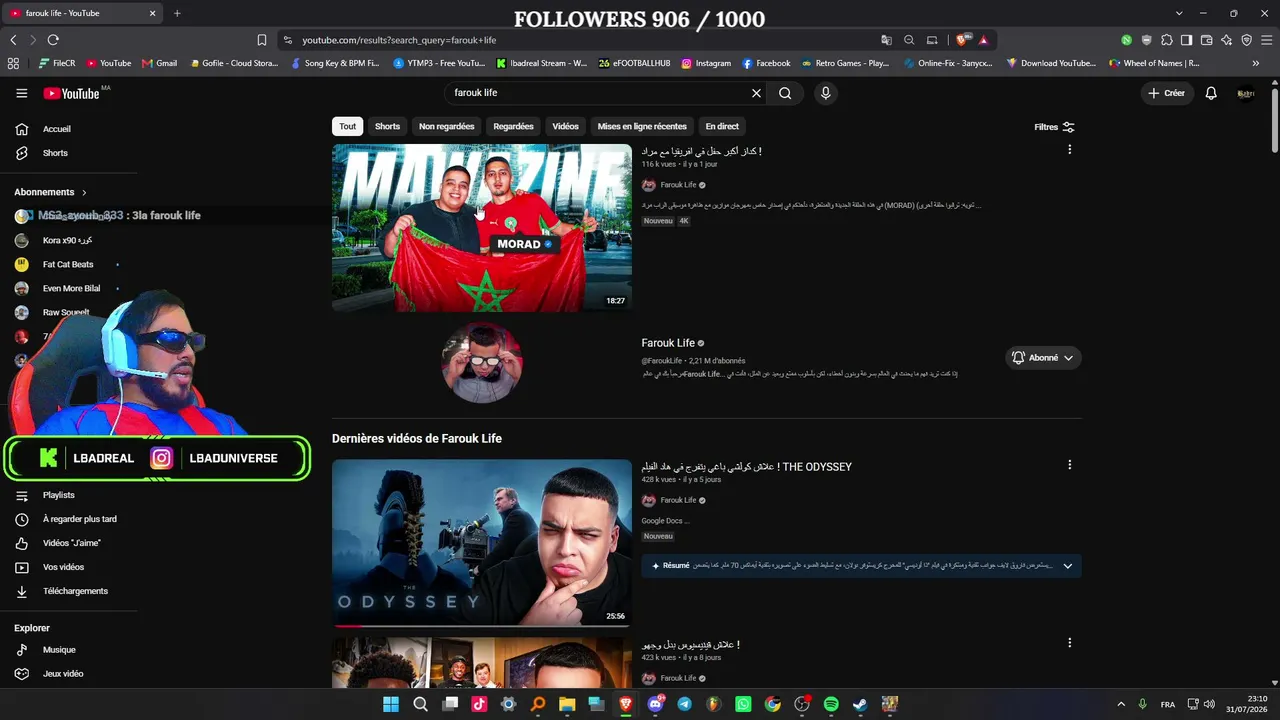Select the Shorts filter chip
The height and width of the screenshot is (720, 1280).
click(387, 127)
